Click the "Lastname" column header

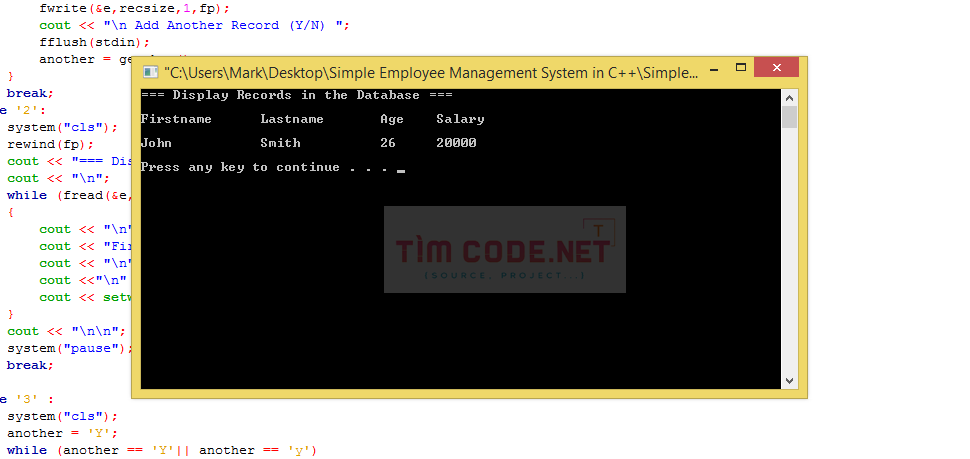coord(292,119)
